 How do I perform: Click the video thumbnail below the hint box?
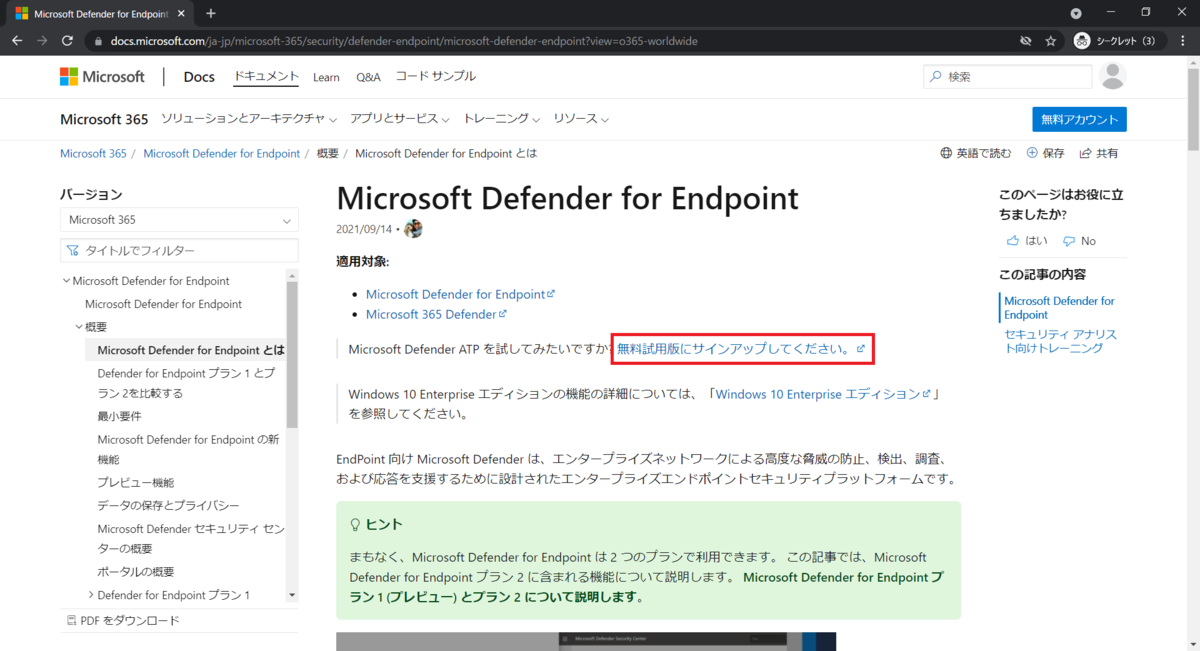[x=586, y=641]
